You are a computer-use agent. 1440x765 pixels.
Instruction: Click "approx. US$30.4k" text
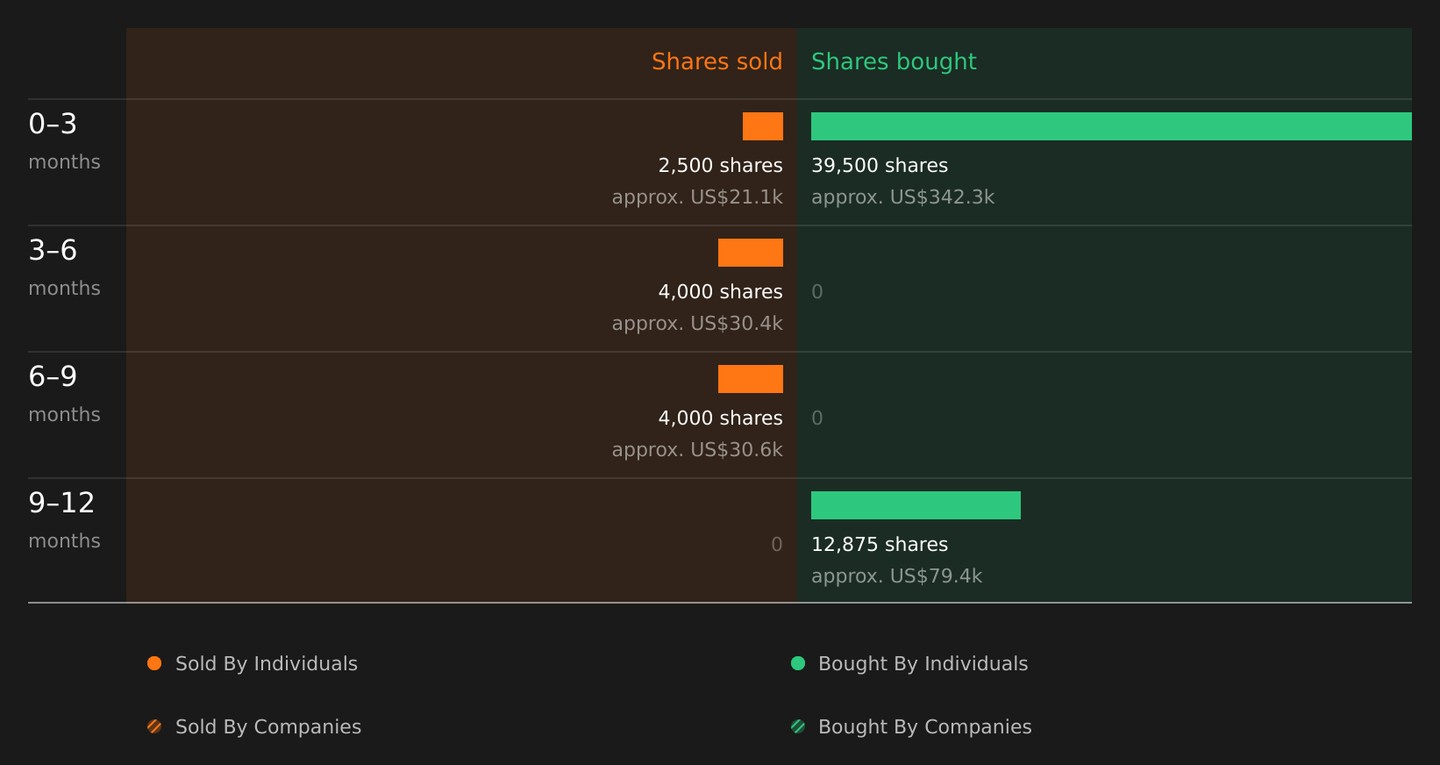point(697,323)
